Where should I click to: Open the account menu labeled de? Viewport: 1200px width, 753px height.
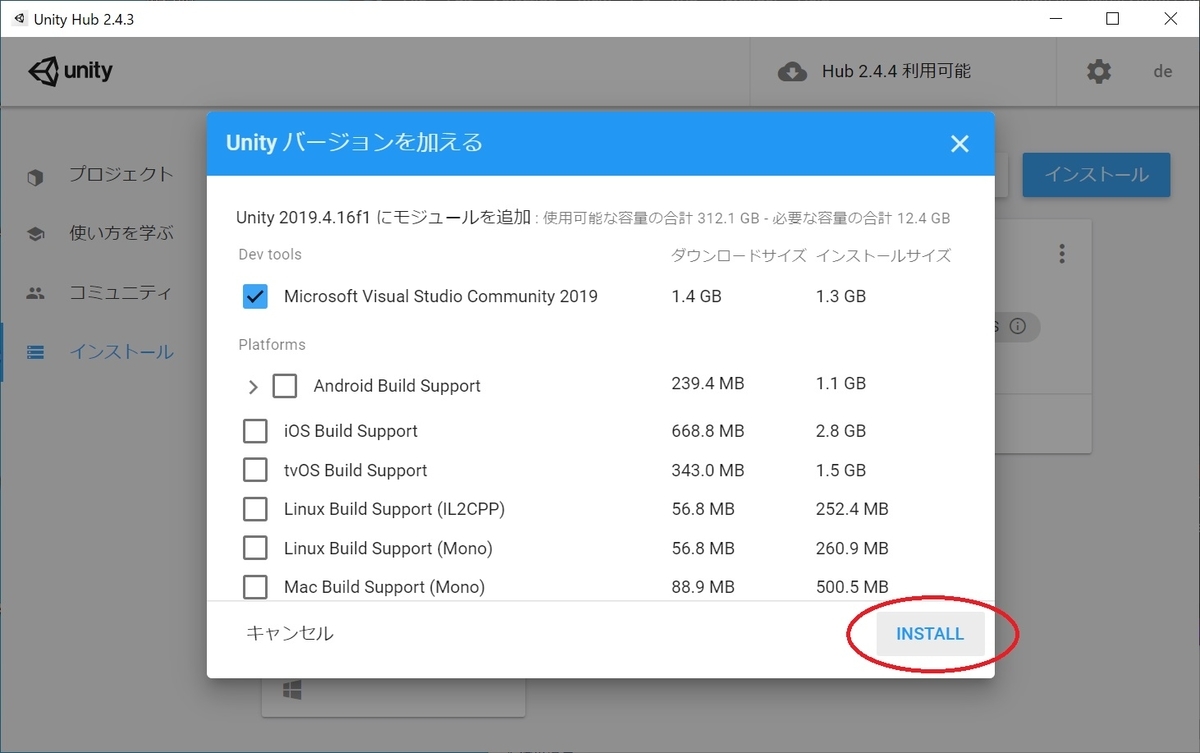pyautogui.click(x=1163, y=72)
